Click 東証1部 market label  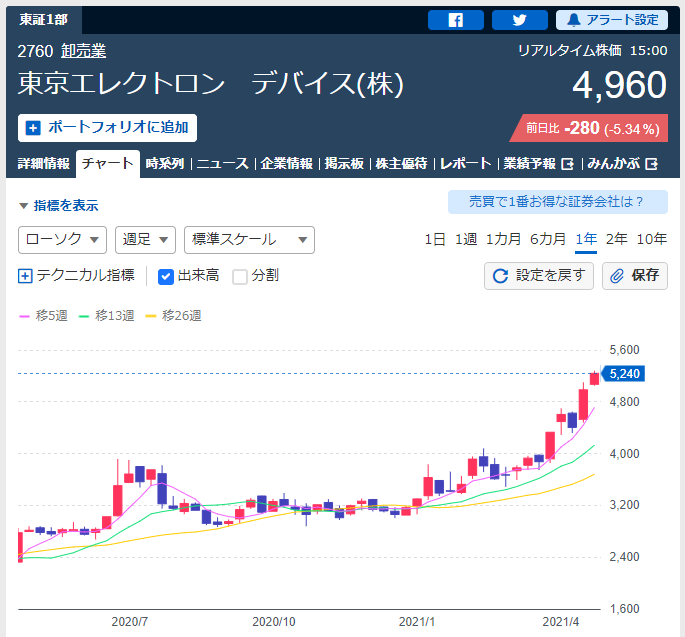44,20
